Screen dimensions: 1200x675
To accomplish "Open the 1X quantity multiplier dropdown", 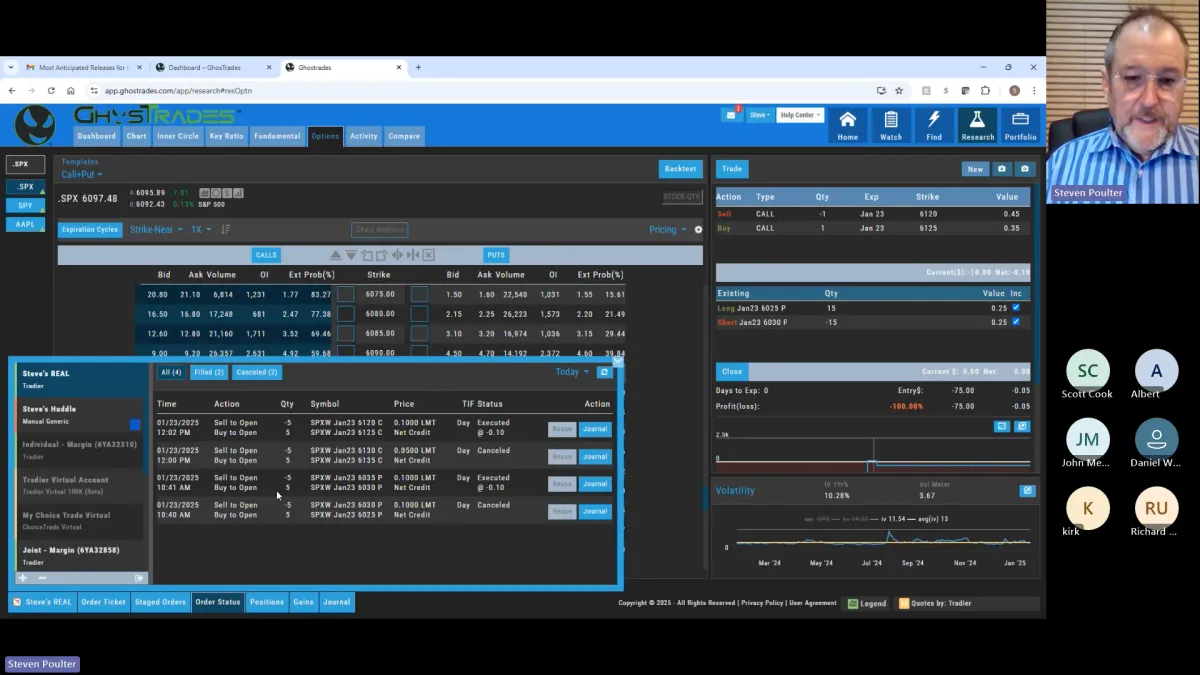I will (201, 230).
